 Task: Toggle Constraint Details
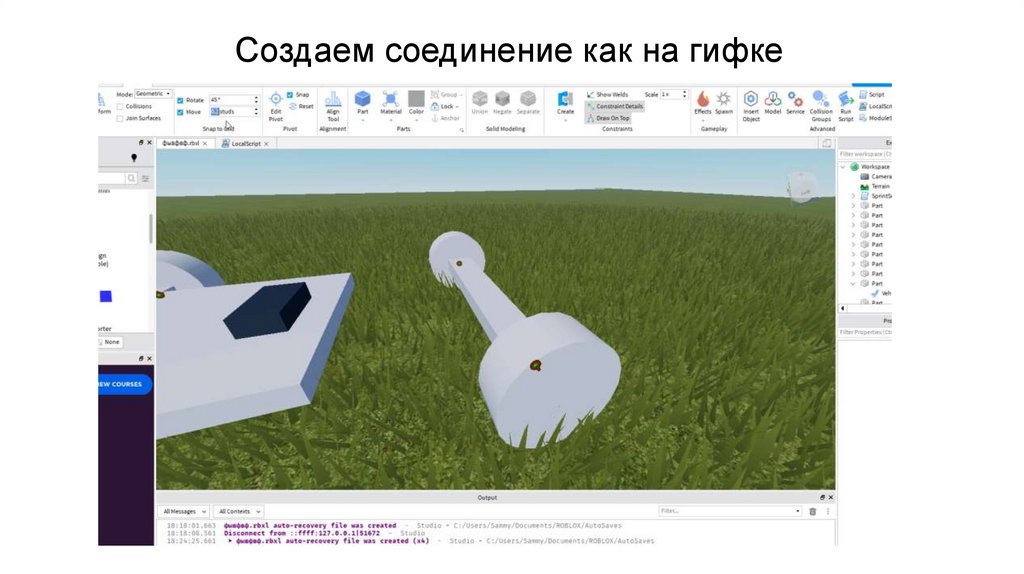[x=615, y=106]
